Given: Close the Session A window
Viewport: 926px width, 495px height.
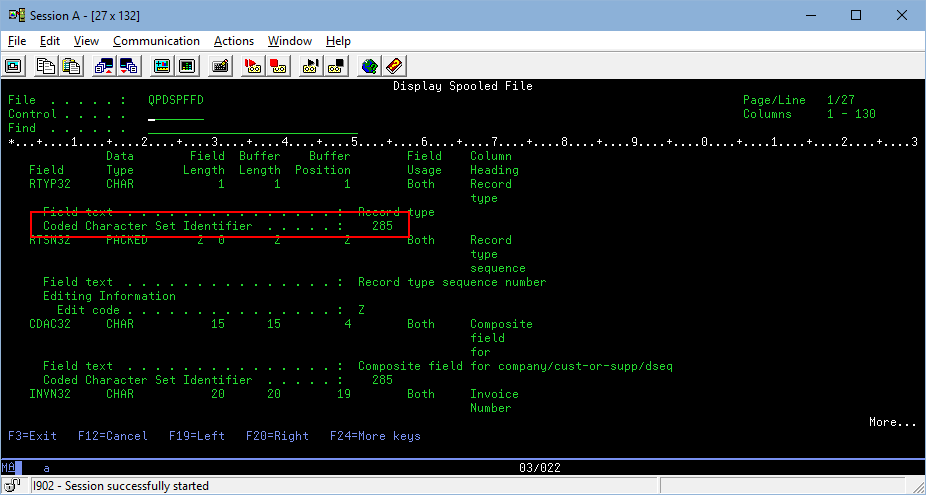Looking at the screenshot, I should pyautogui.click(x=902, y=15).
